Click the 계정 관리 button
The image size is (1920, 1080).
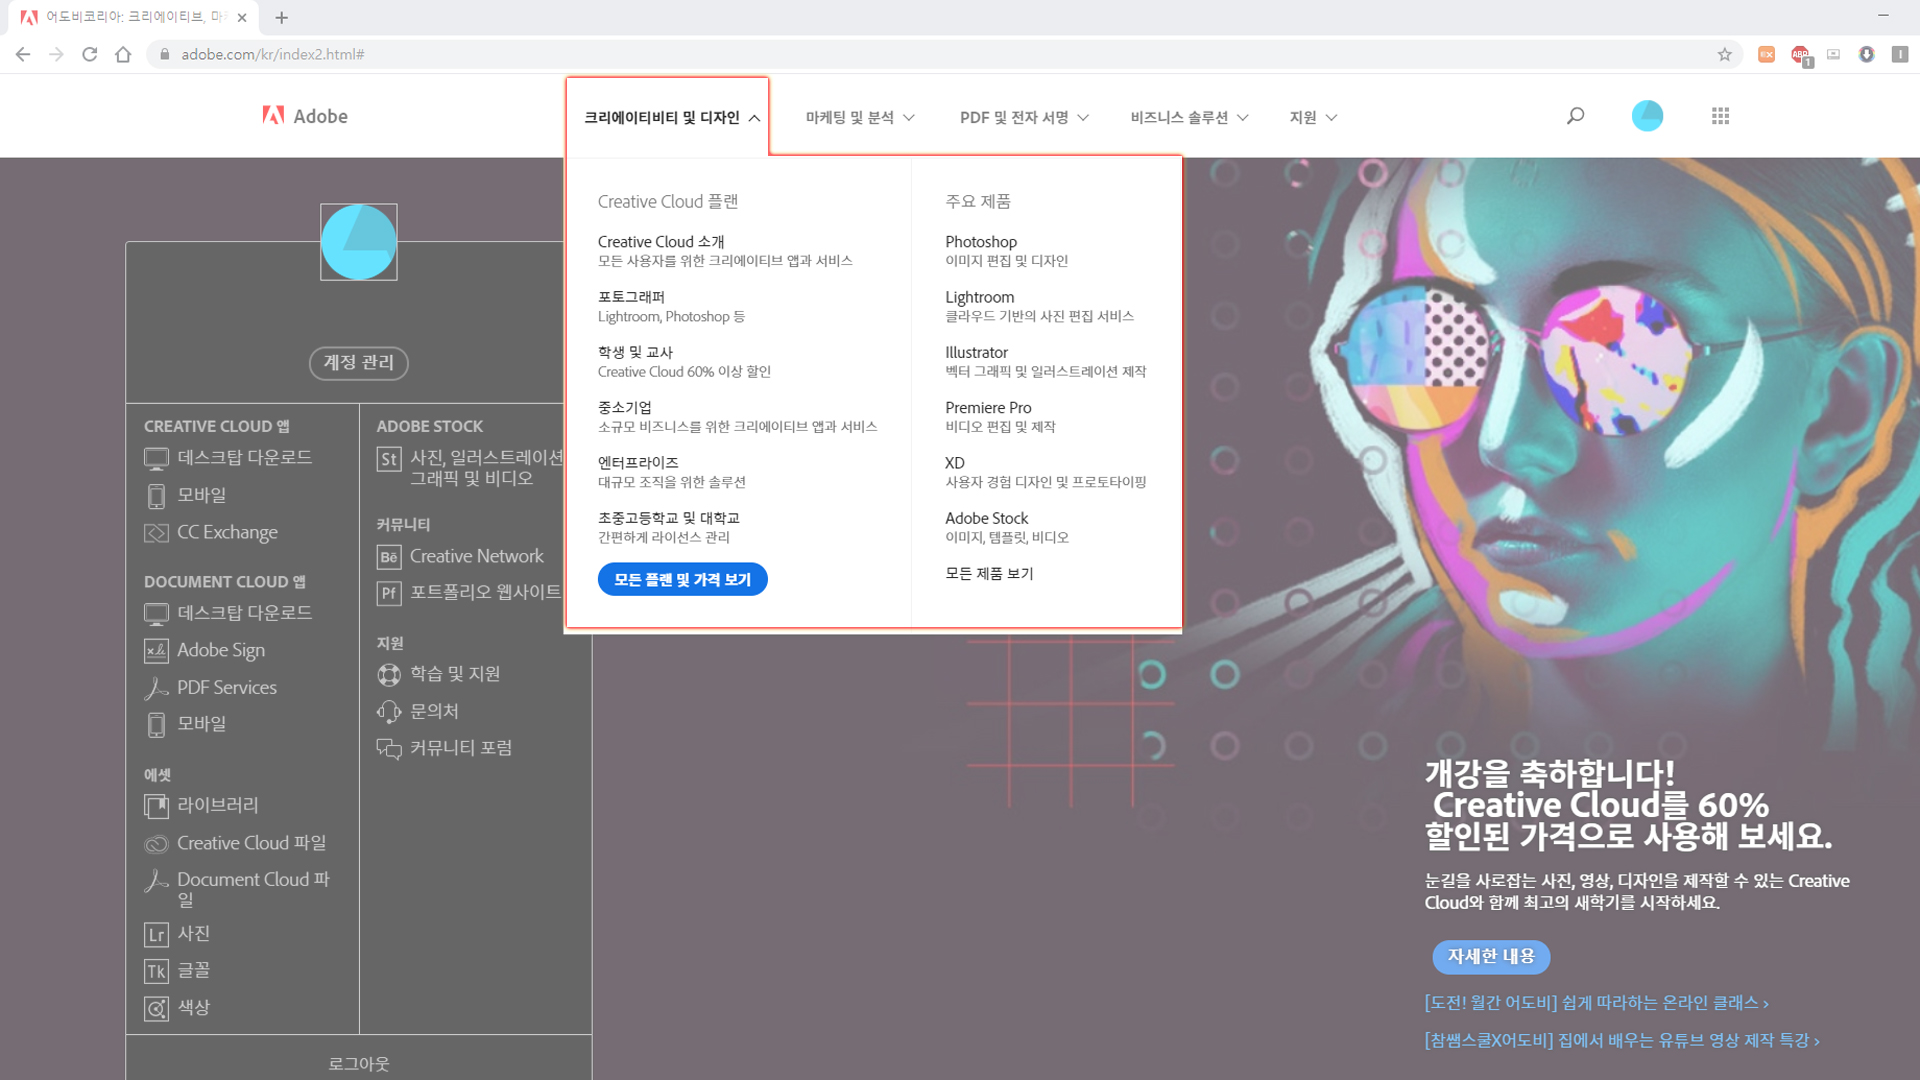pos(358,362)
